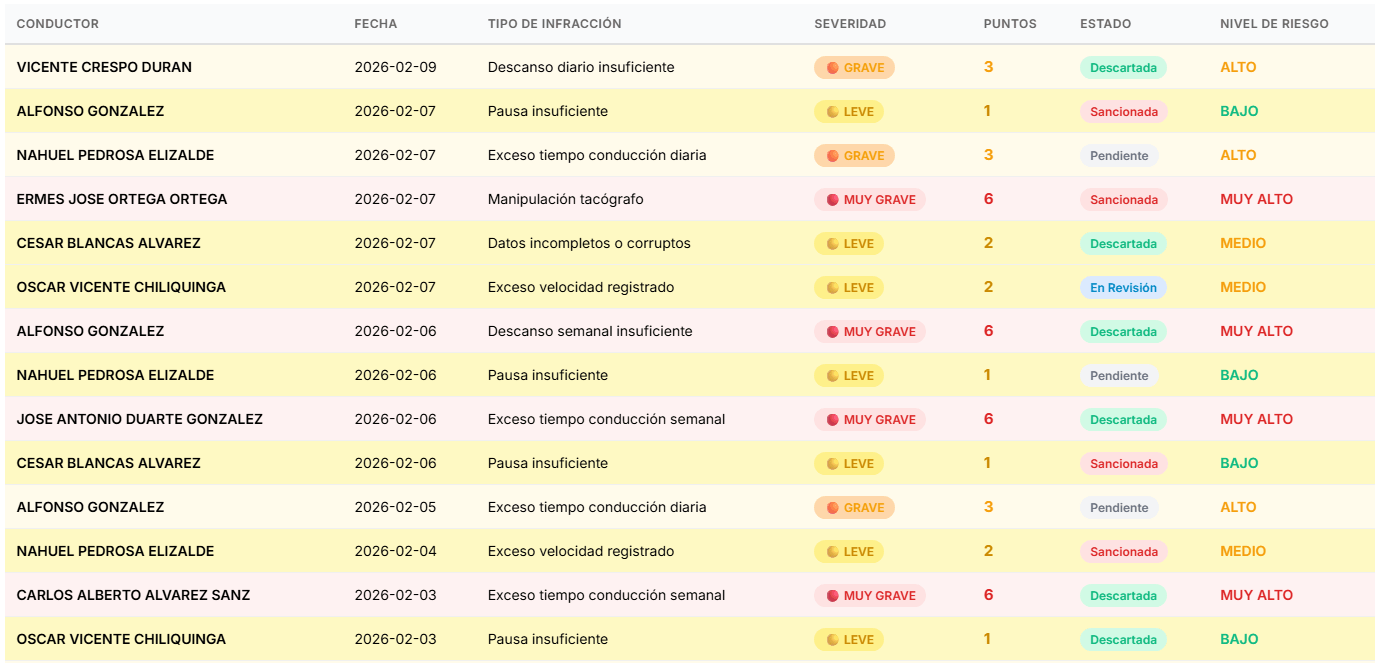Click the GRAVE severity icon for Vicente Crespo Duran
The height and width of the screenshot is (663, 1376).
point(832,68)
